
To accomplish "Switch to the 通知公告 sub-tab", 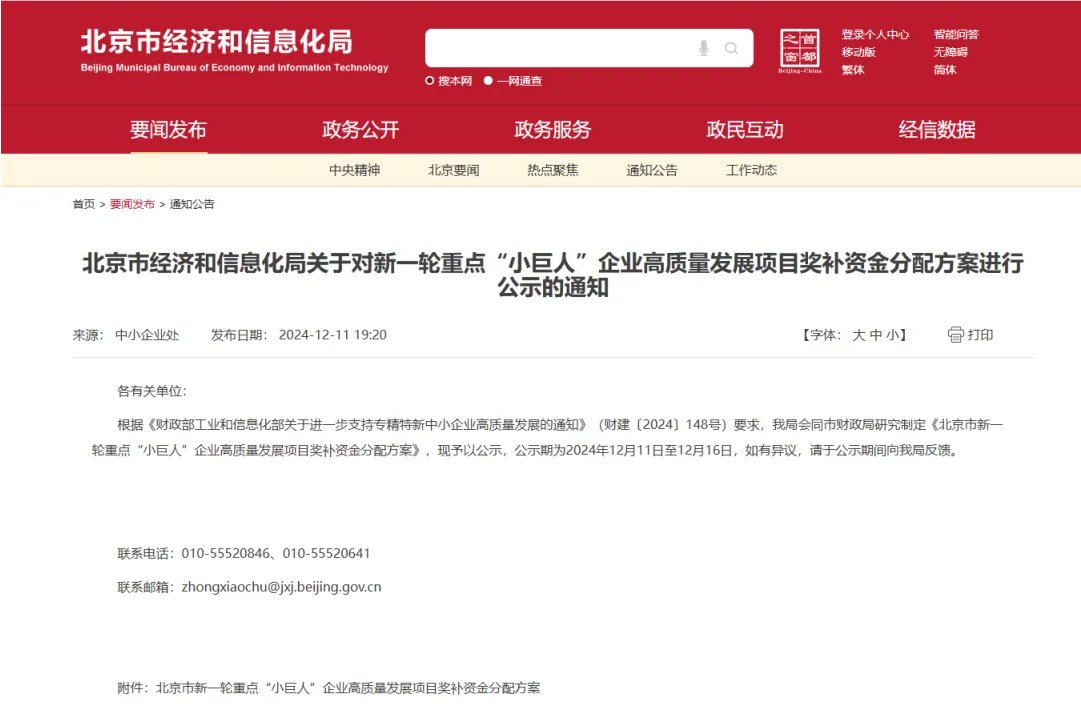I will 652,170.
